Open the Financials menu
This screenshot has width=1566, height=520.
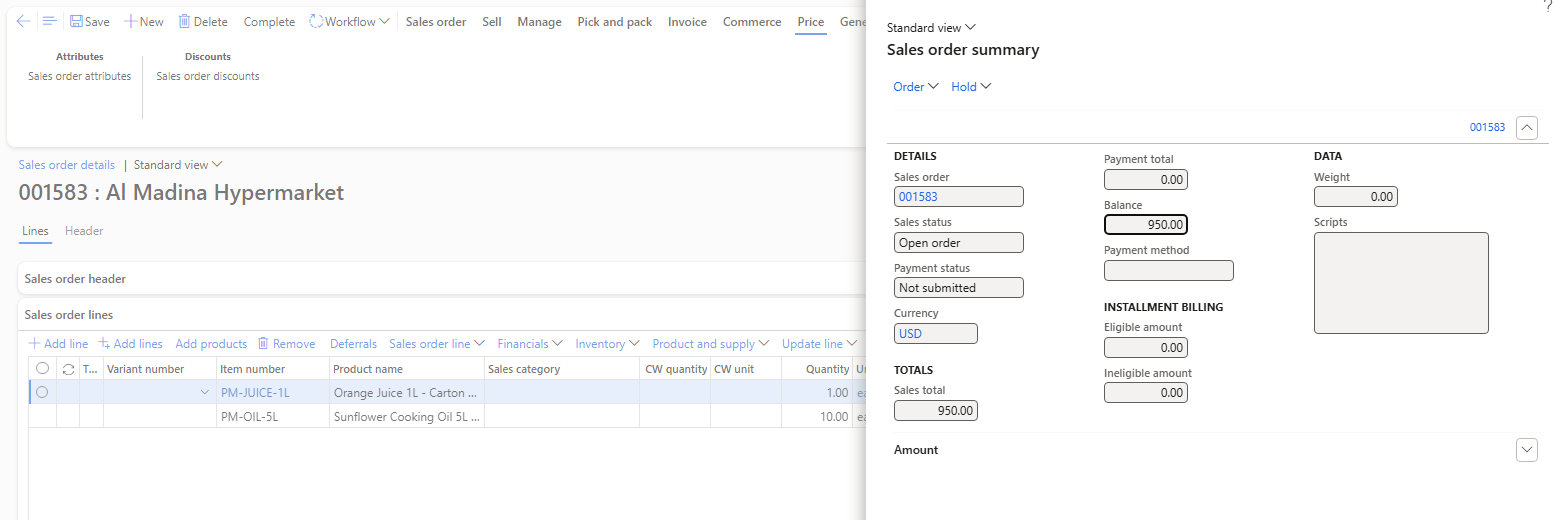coord(530,344)
